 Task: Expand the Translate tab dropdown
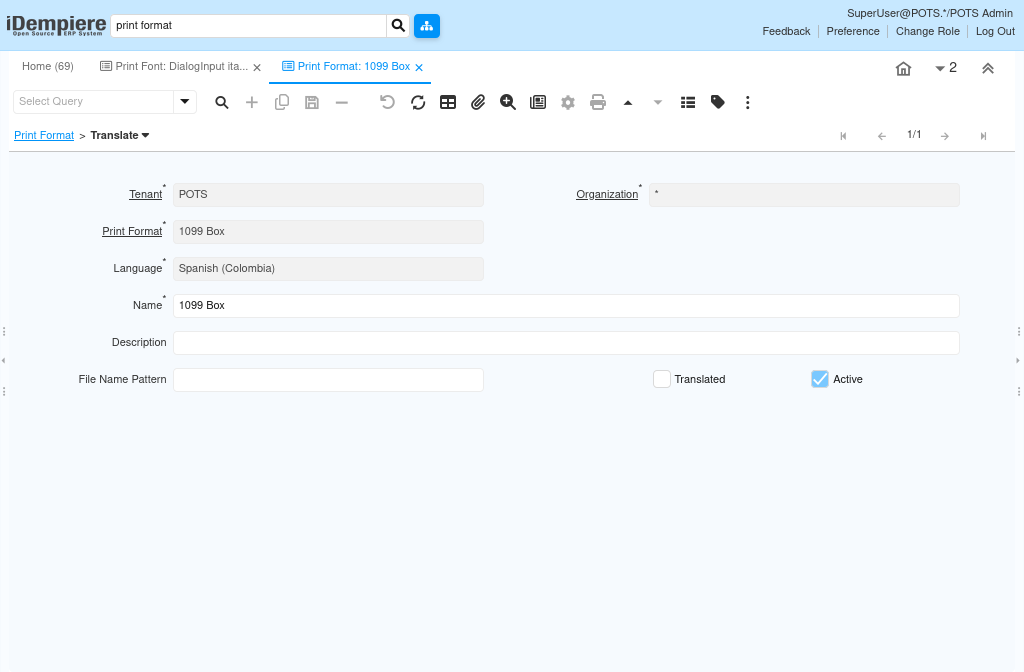[146, 135]
